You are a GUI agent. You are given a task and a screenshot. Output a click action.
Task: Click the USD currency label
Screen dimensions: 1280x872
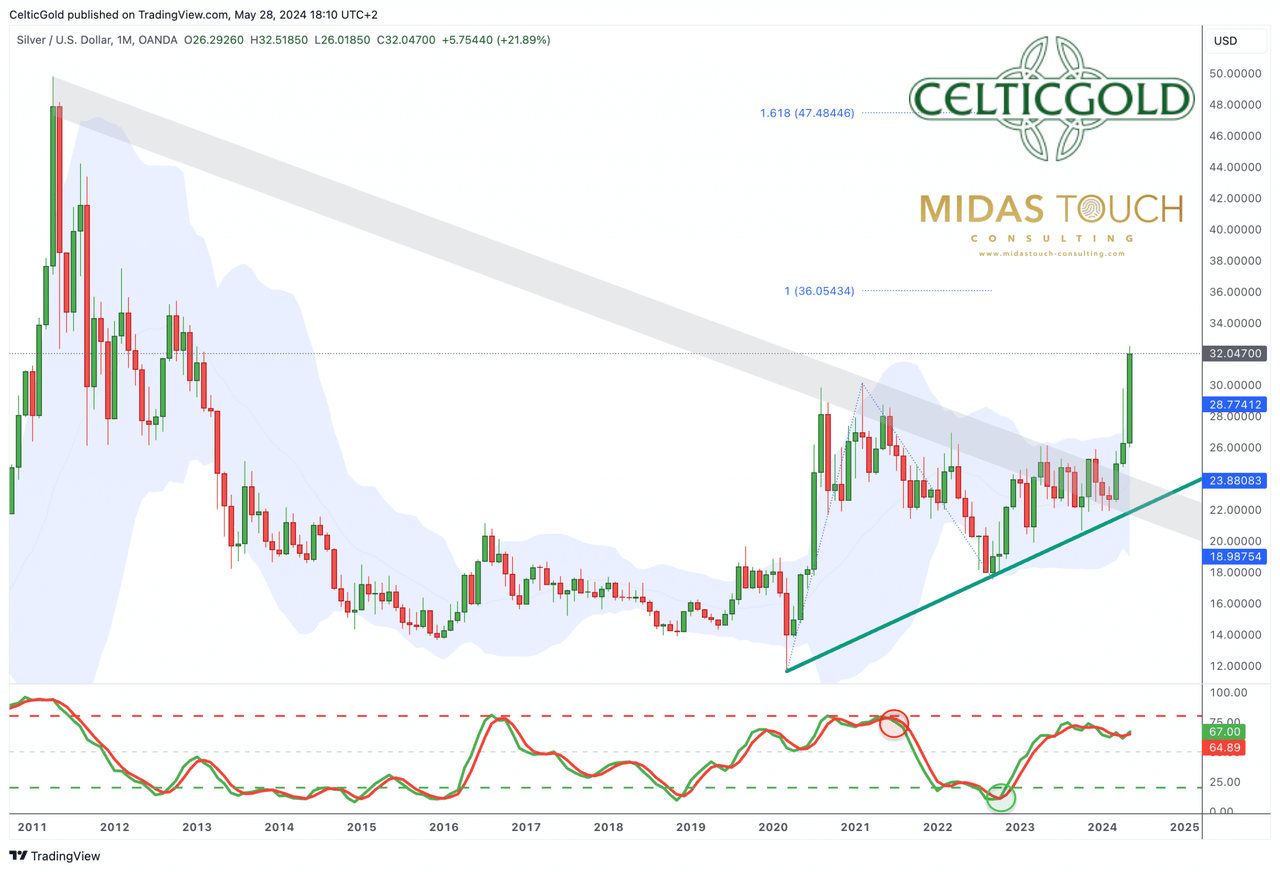1225,41
